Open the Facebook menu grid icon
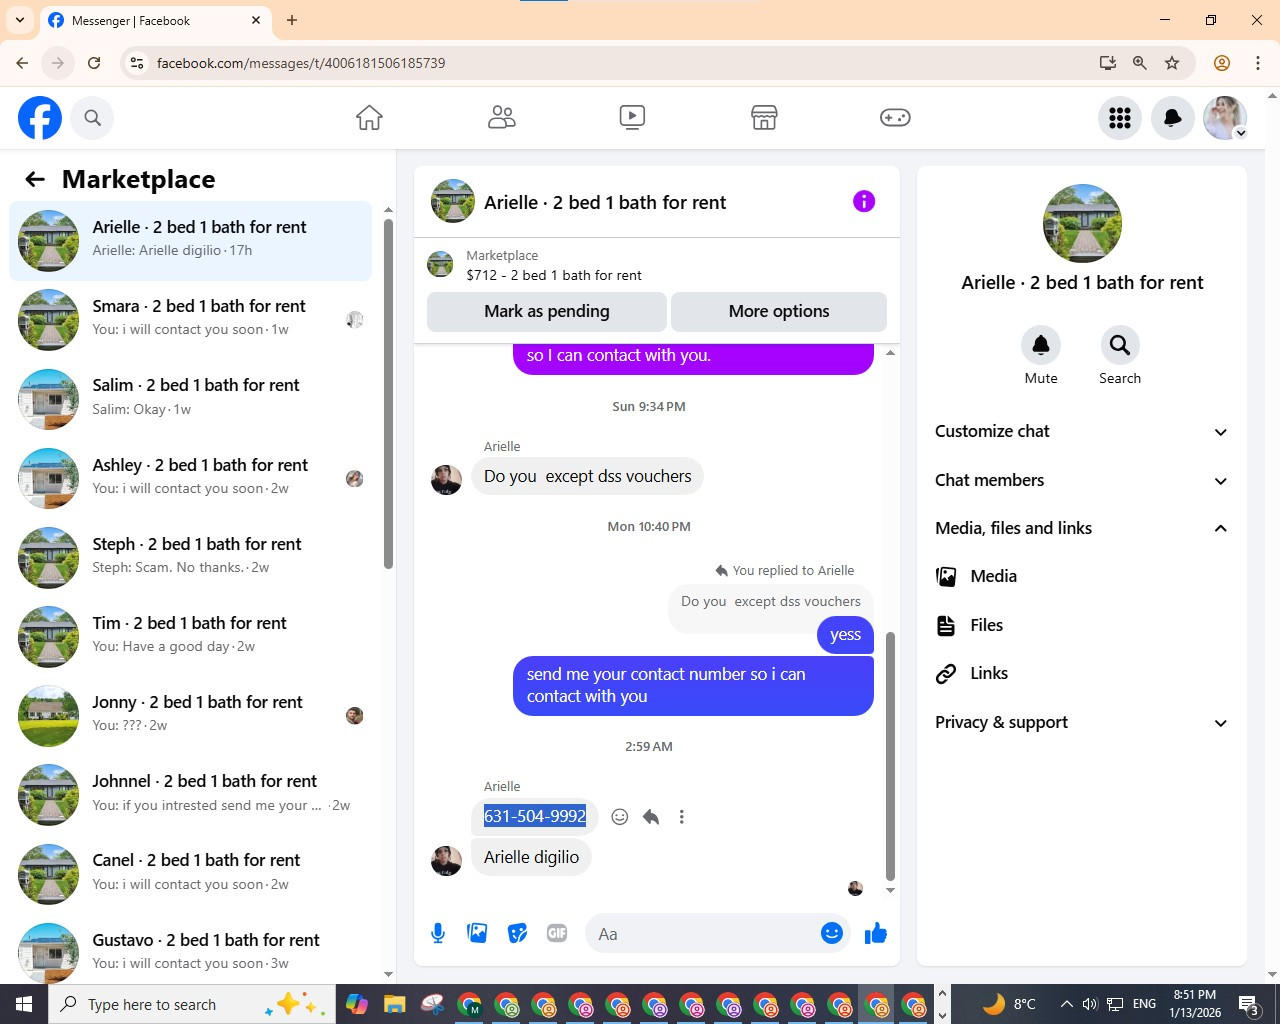This screenshot has height=1024, width=1280. point(1120,118)
